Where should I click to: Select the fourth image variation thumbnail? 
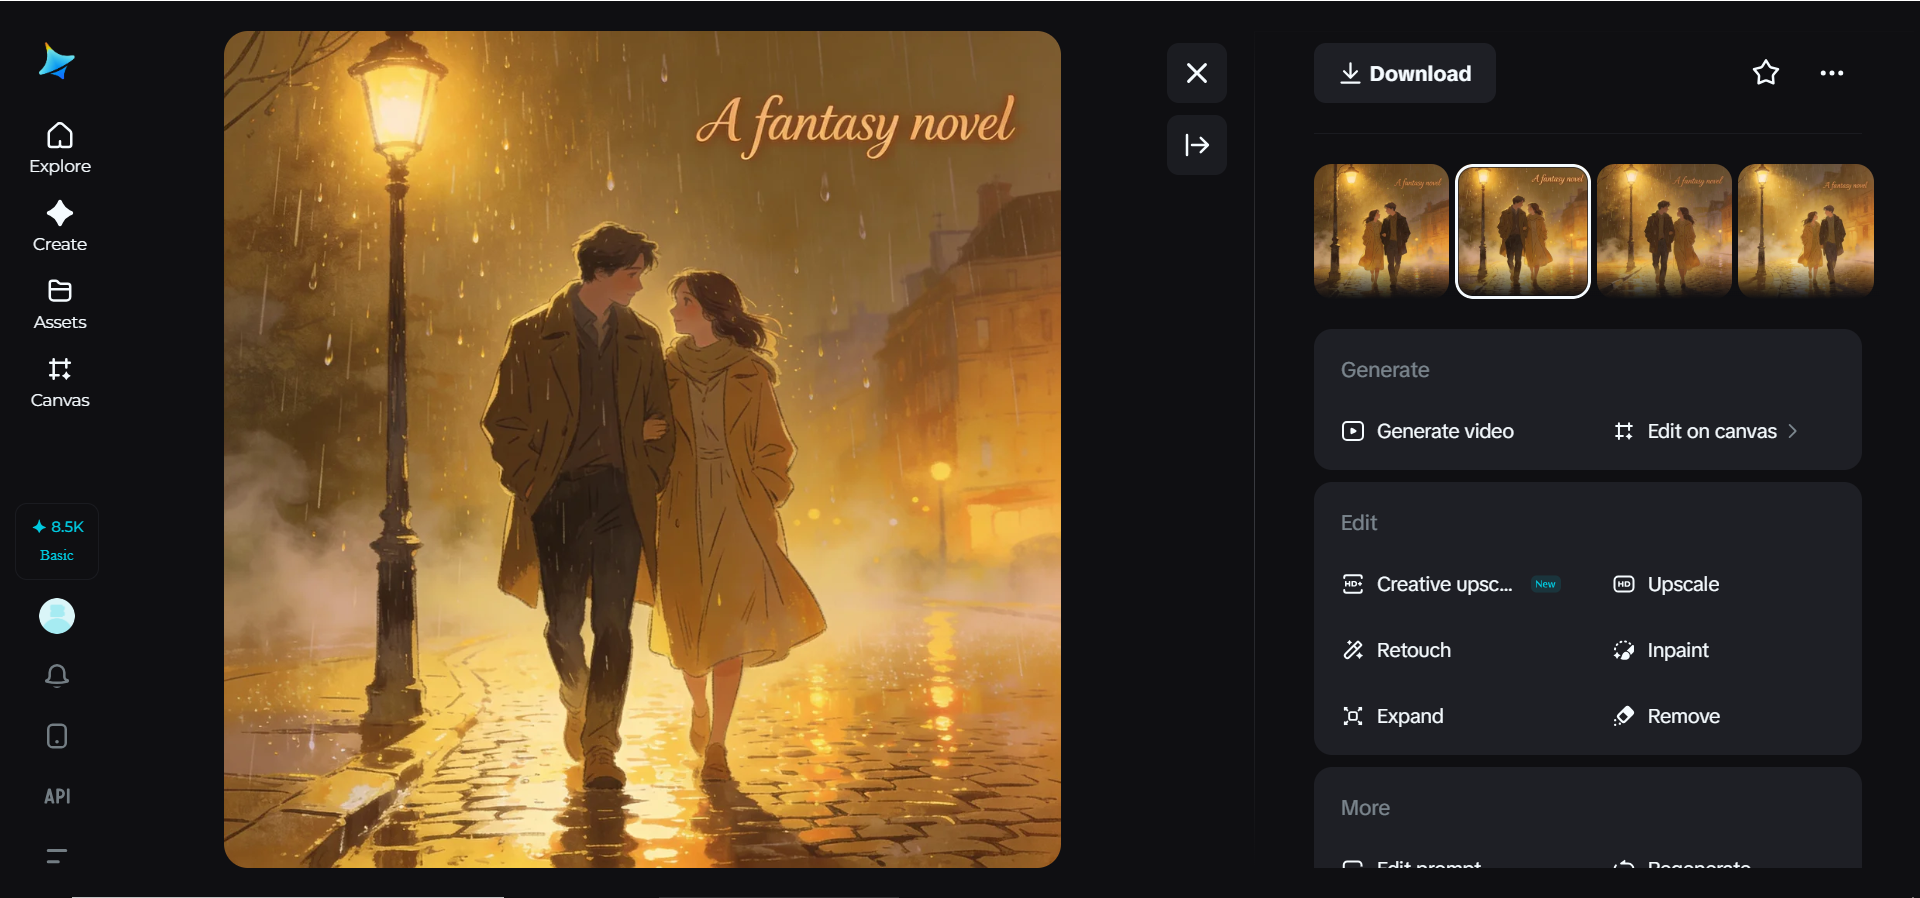point(1806,231)
